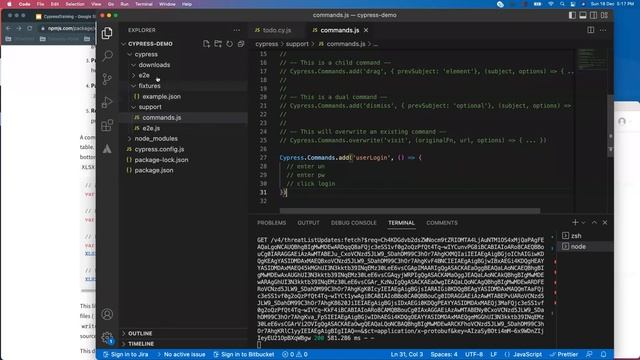The width and height of the screenshot is (640, 360).
Task: Close the terminal panel
Action: tap(605, 222)
